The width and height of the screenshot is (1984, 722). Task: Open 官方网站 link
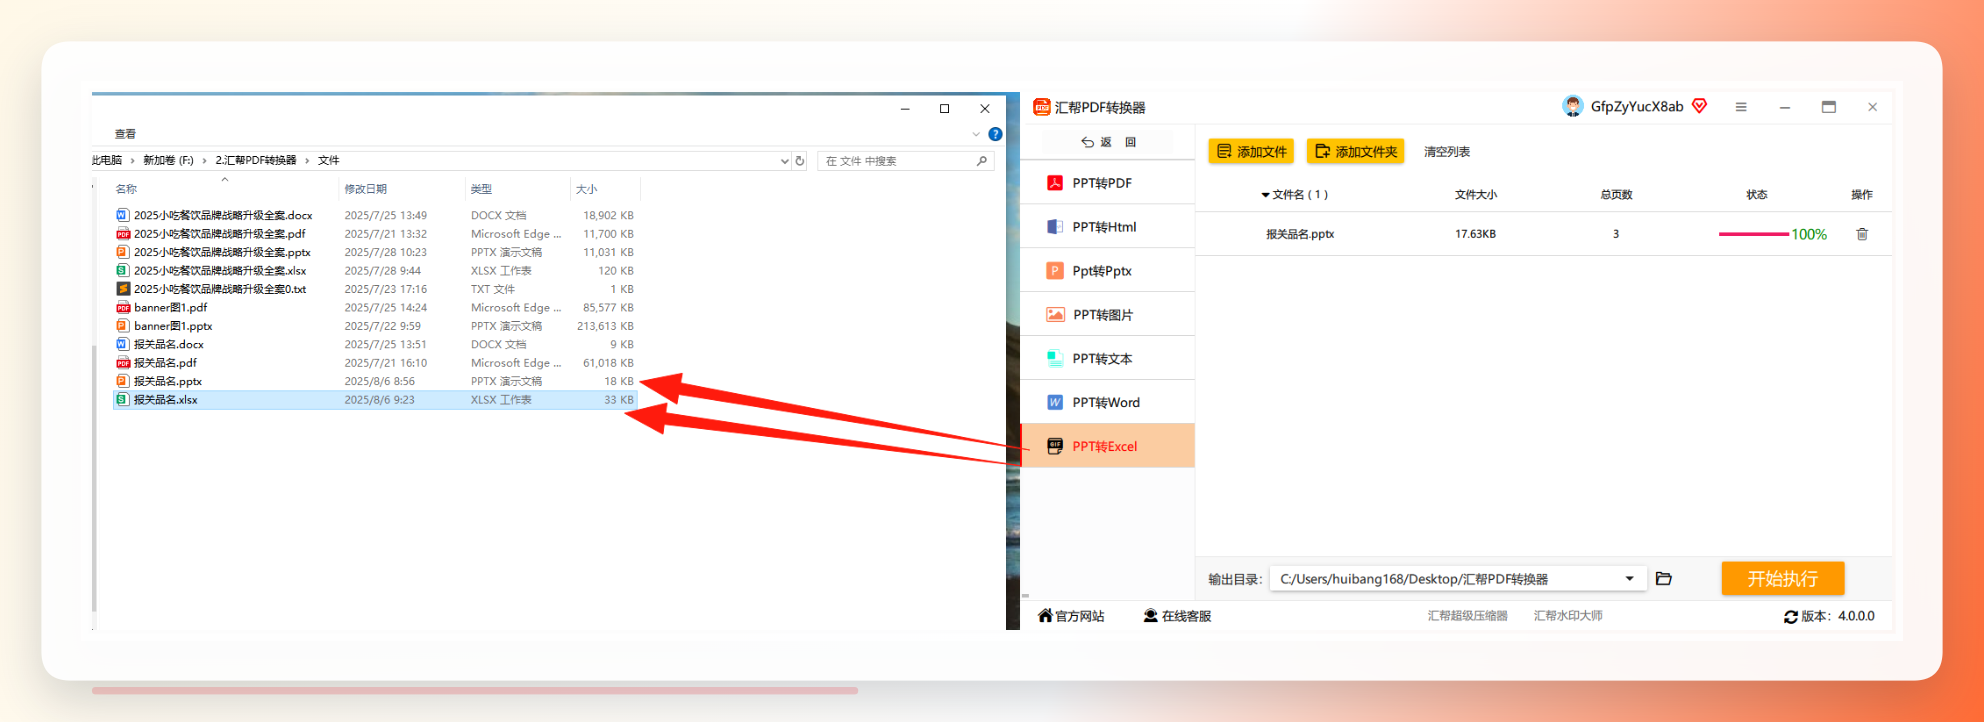(x=1071, y=616)
